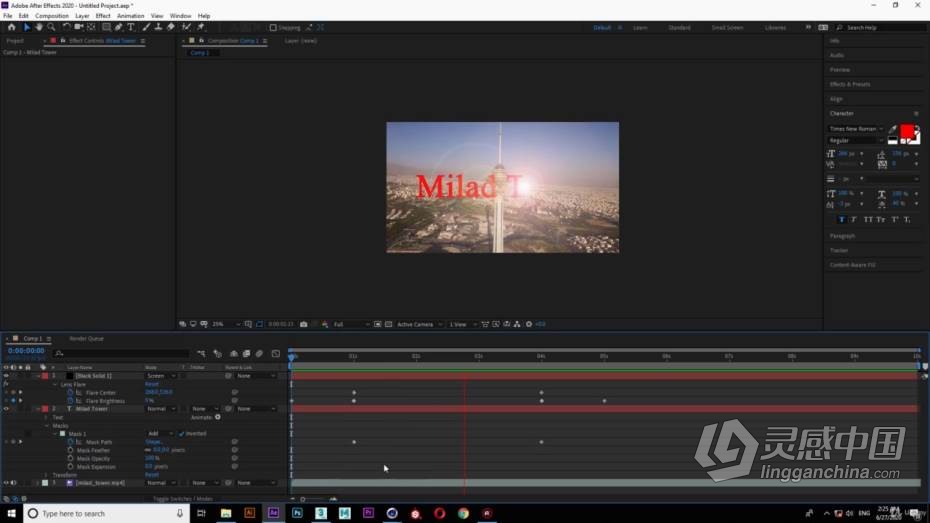This screenshot has width=930, height=523.
Task: Toggle Mask Feather stopwatch
Action: point(70,450)
